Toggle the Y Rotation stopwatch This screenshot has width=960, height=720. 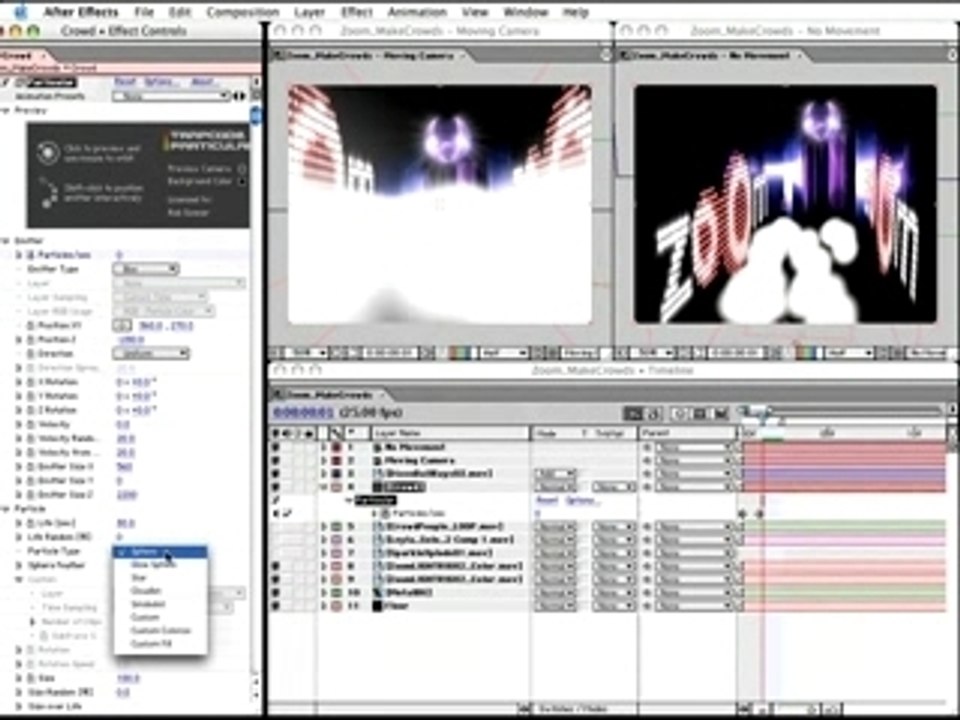[31, 396]
